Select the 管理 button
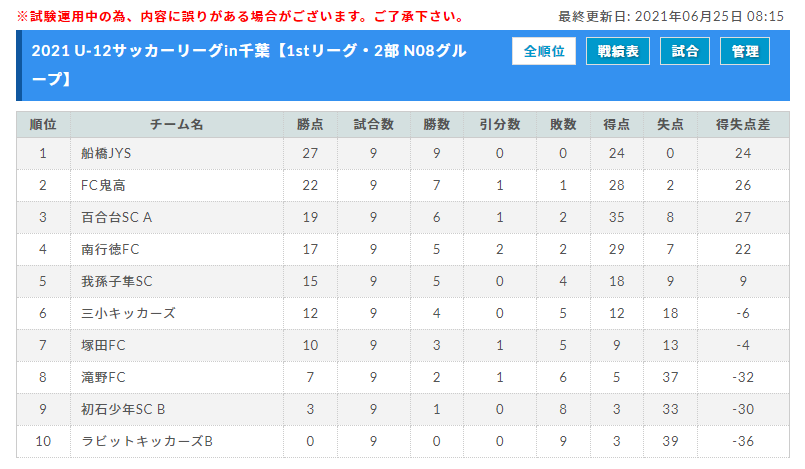The image size is (805, 469). (745, 51)
